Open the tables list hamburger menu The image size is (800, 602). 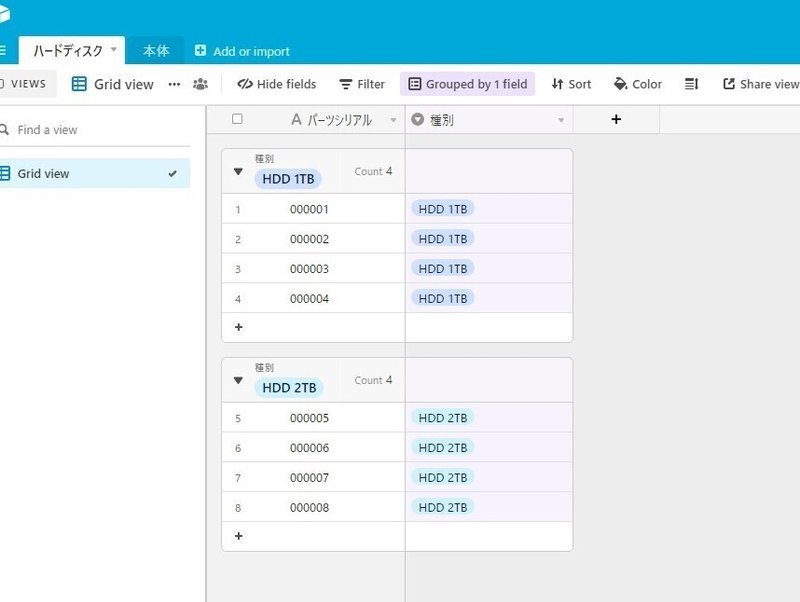click(3, 51)
